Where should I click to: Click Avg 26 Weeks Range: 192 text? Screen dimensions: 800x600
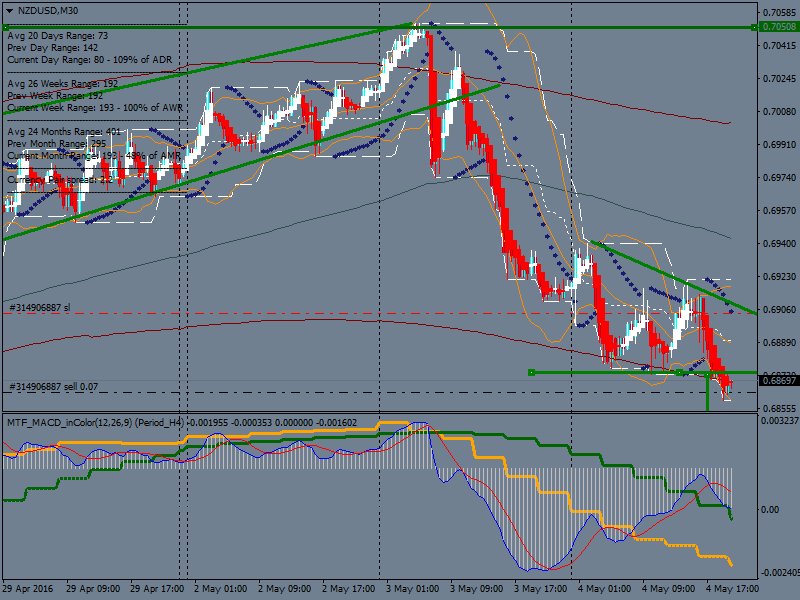[62, 83]
